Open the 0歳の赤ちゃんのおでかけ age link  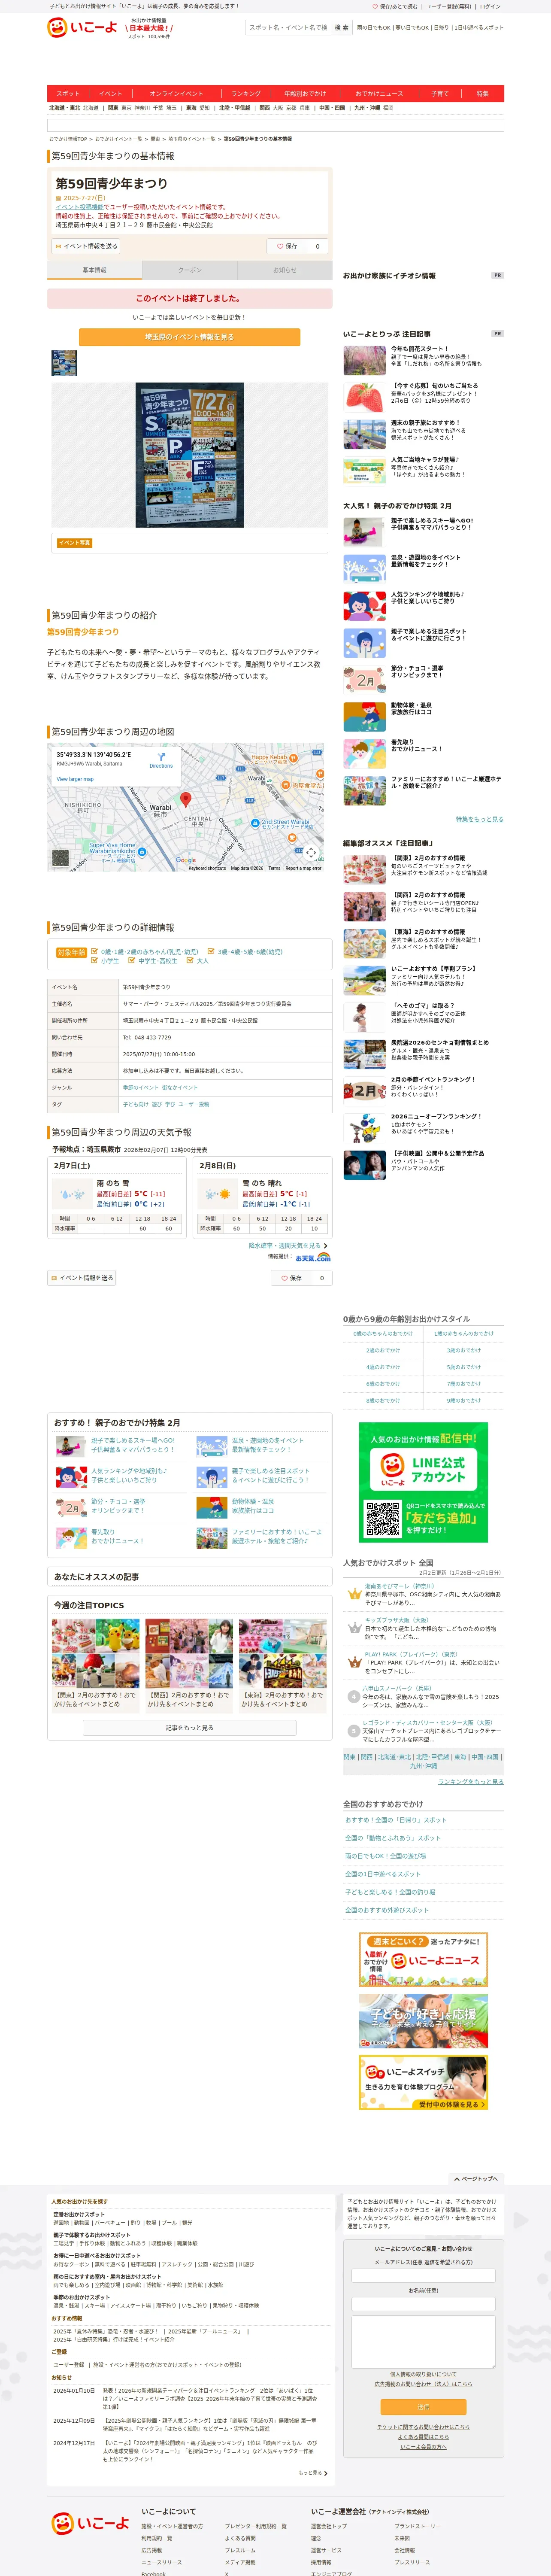click(x=383, y=1334)
